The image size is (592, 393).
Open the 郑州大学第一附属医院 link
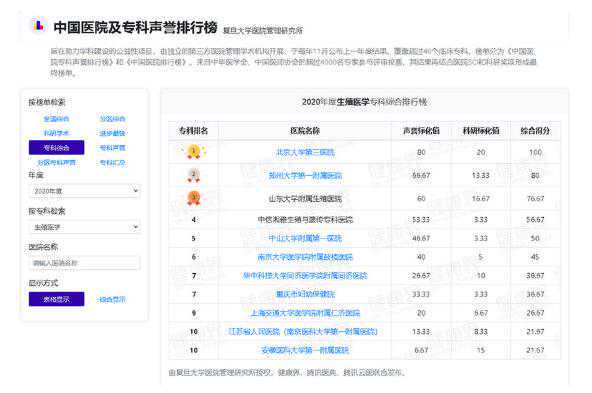(305, 176)
